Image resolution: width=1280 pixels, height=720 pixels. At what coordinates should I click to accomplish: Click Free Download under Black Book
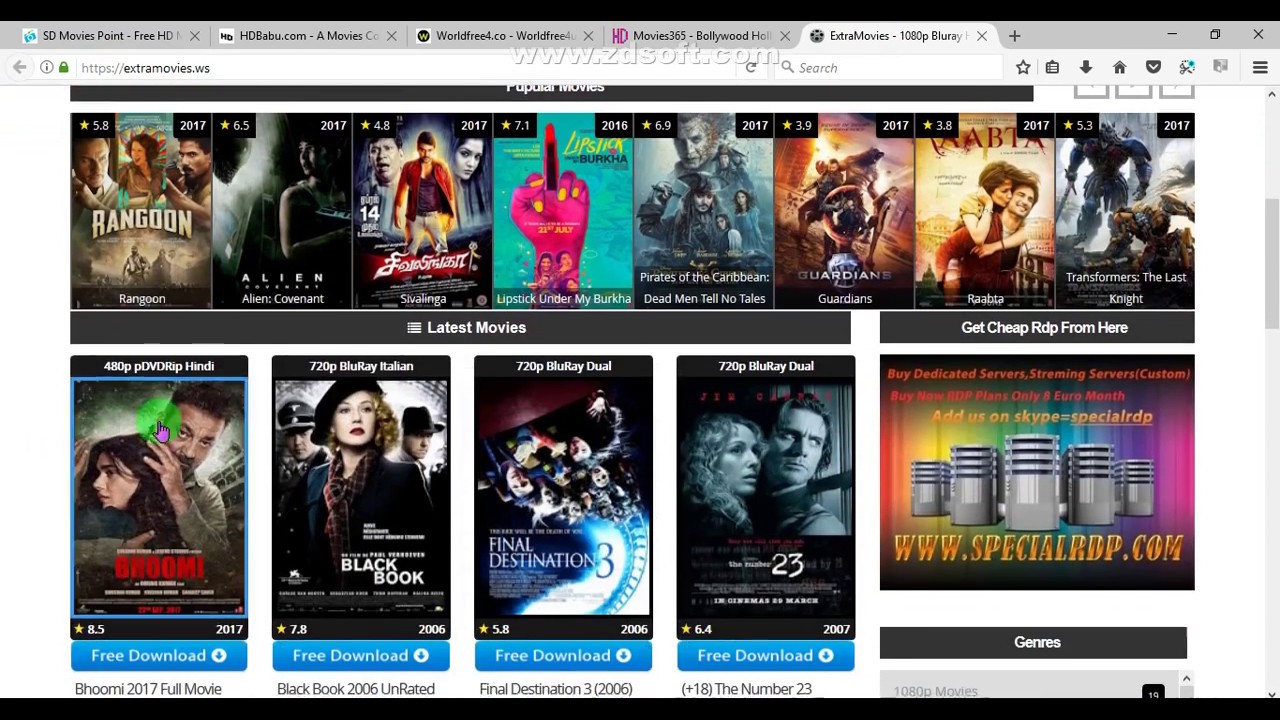(361, 656)
